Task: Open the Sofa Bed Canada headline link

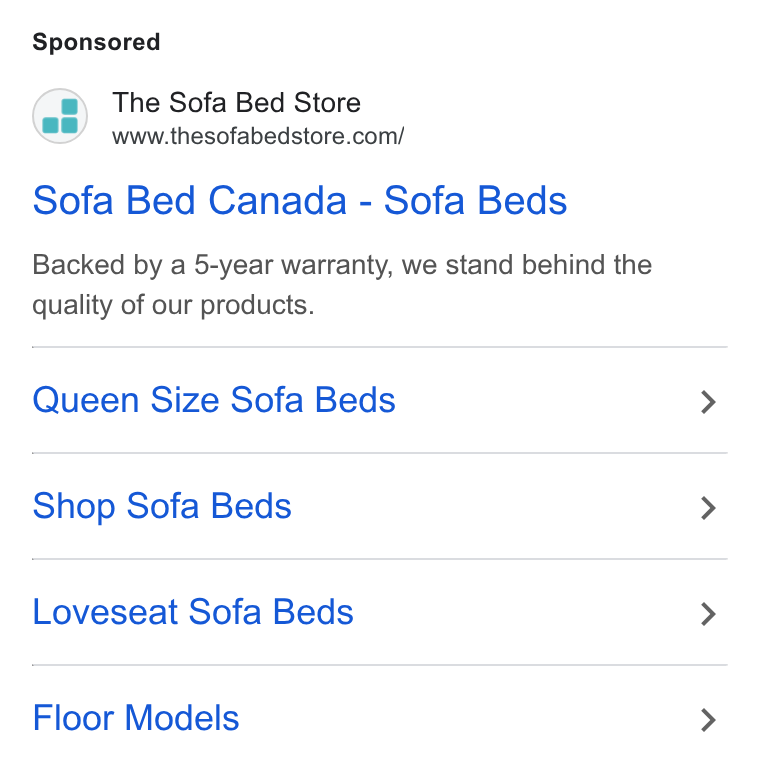Action: click(299, 200)
